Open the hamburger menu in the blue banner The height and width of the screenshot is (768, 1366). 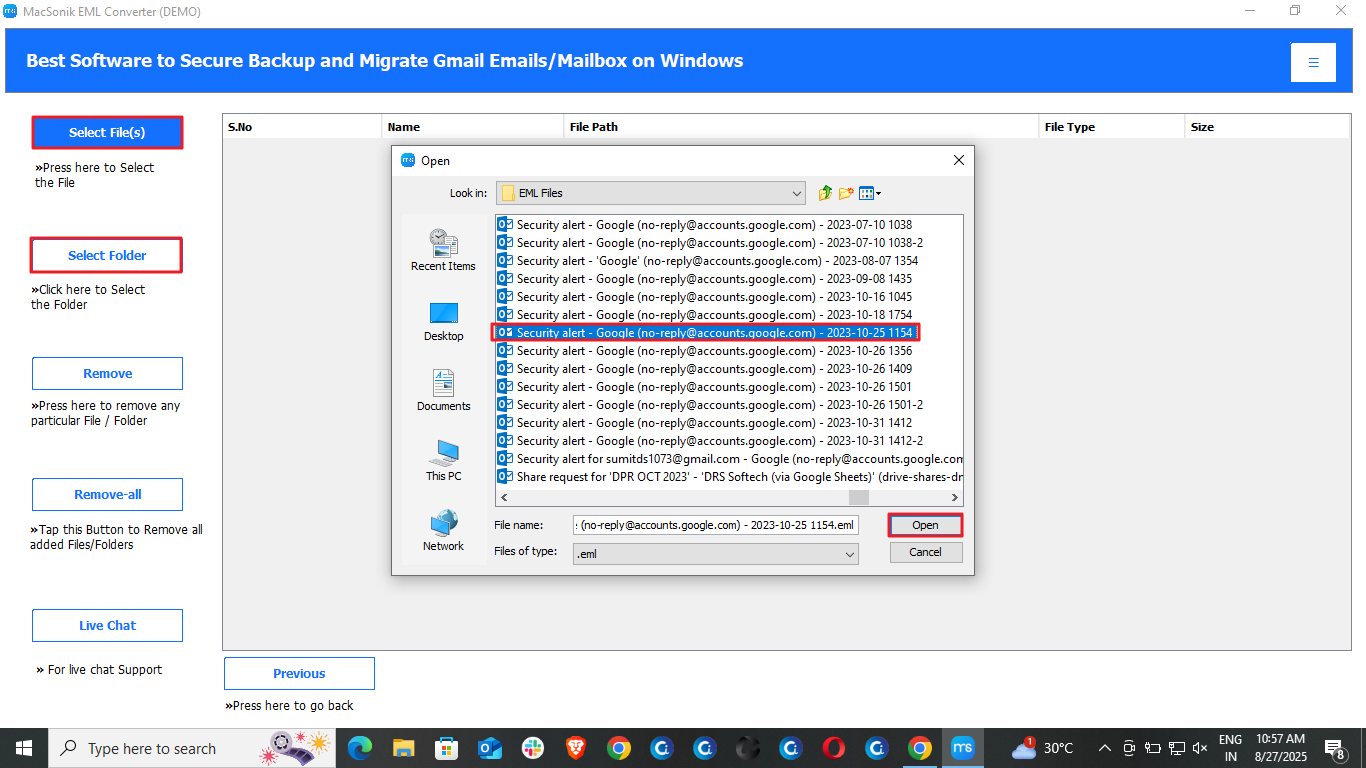click(1313, 62)
